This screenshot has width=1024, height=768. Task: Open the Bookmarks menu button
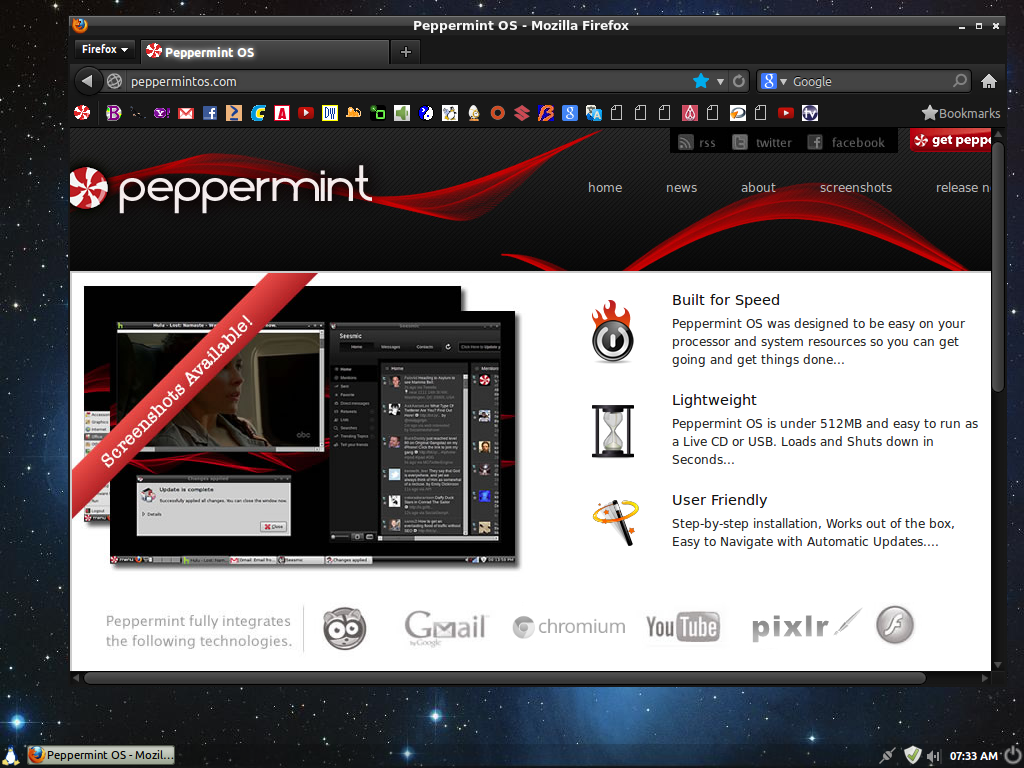[x=961, y=113]
